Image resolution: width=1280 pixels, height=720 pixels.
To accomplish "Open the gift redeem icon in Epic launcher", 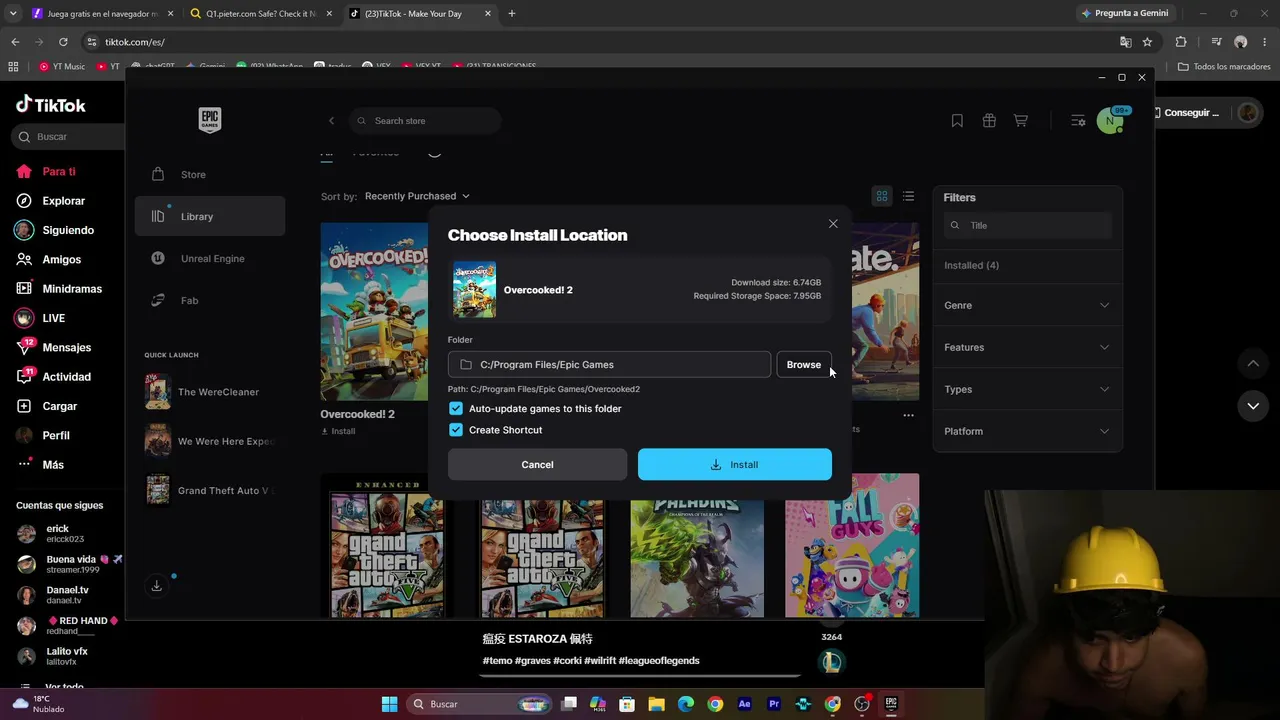I will [x=989, y=121].
